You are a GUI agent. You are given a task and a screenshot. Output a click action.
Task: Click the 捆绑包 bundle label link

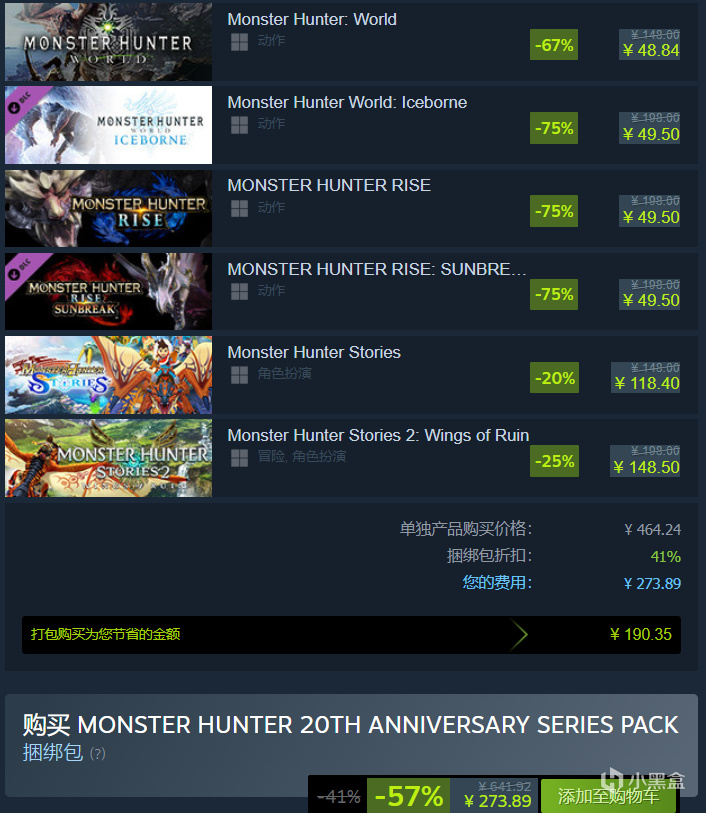(52, 752)
